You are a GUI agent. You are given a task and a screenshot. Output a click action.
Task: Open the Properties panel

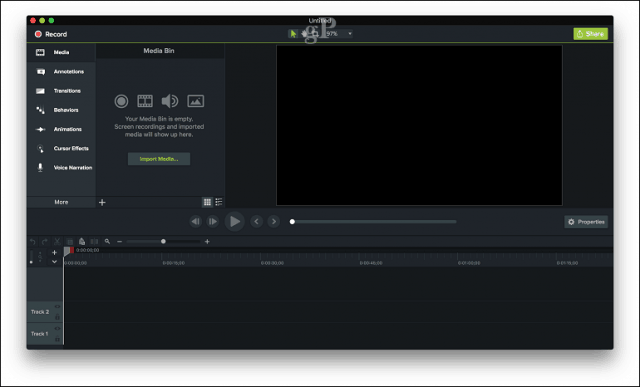[586, 222]
